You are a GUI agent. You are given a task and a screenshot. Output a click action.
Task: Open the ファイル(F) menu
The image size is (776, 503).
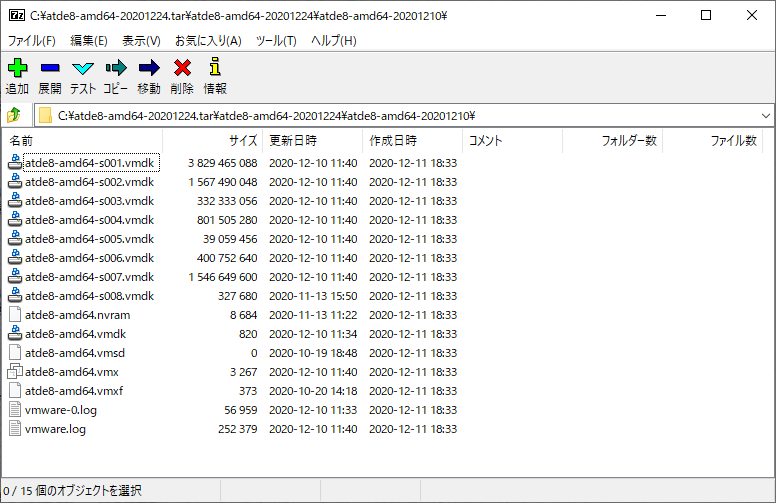[32, 41]
